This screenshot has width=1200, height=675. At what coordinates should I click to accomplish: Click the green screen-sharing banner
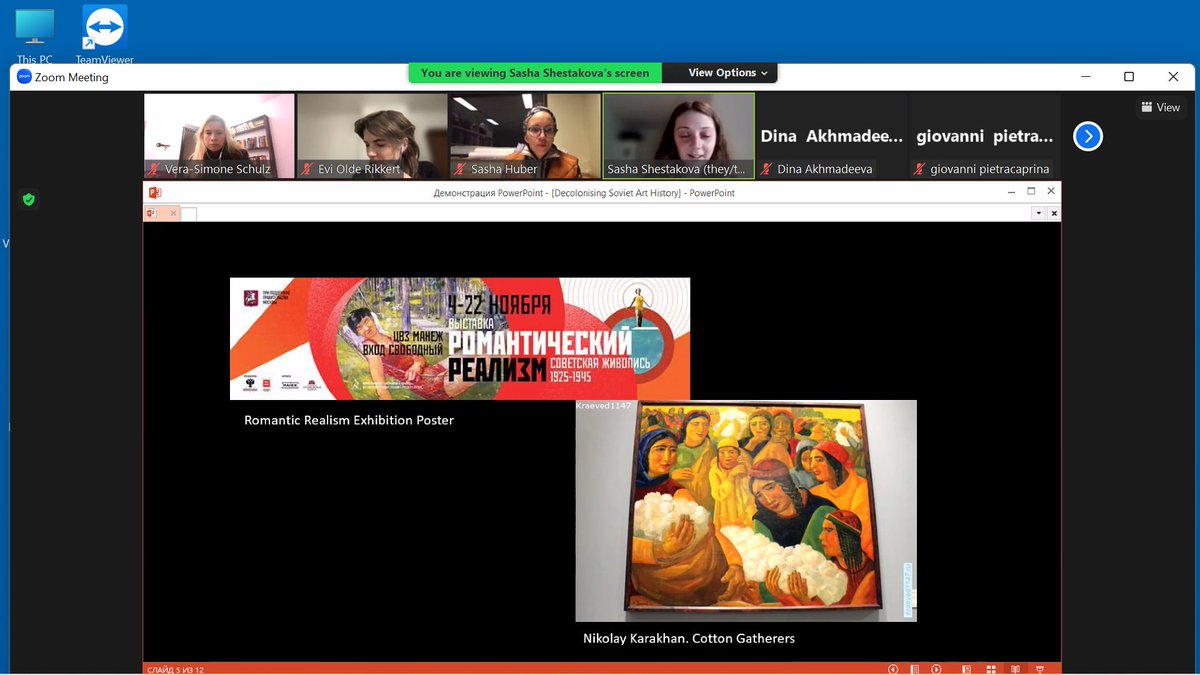coord(534,72)
